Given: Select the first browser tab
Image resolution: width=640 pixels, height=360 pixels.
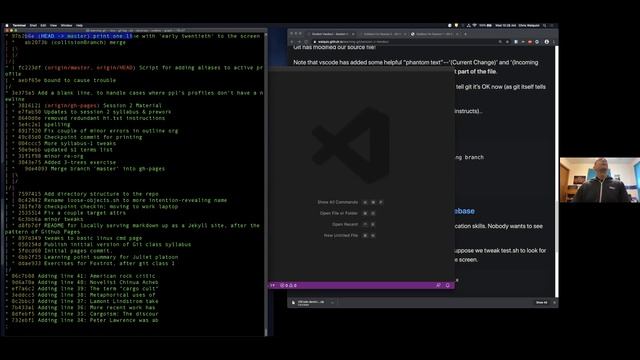Looking at the screenshot, I should pyautogui.click(x=330, y=34).
